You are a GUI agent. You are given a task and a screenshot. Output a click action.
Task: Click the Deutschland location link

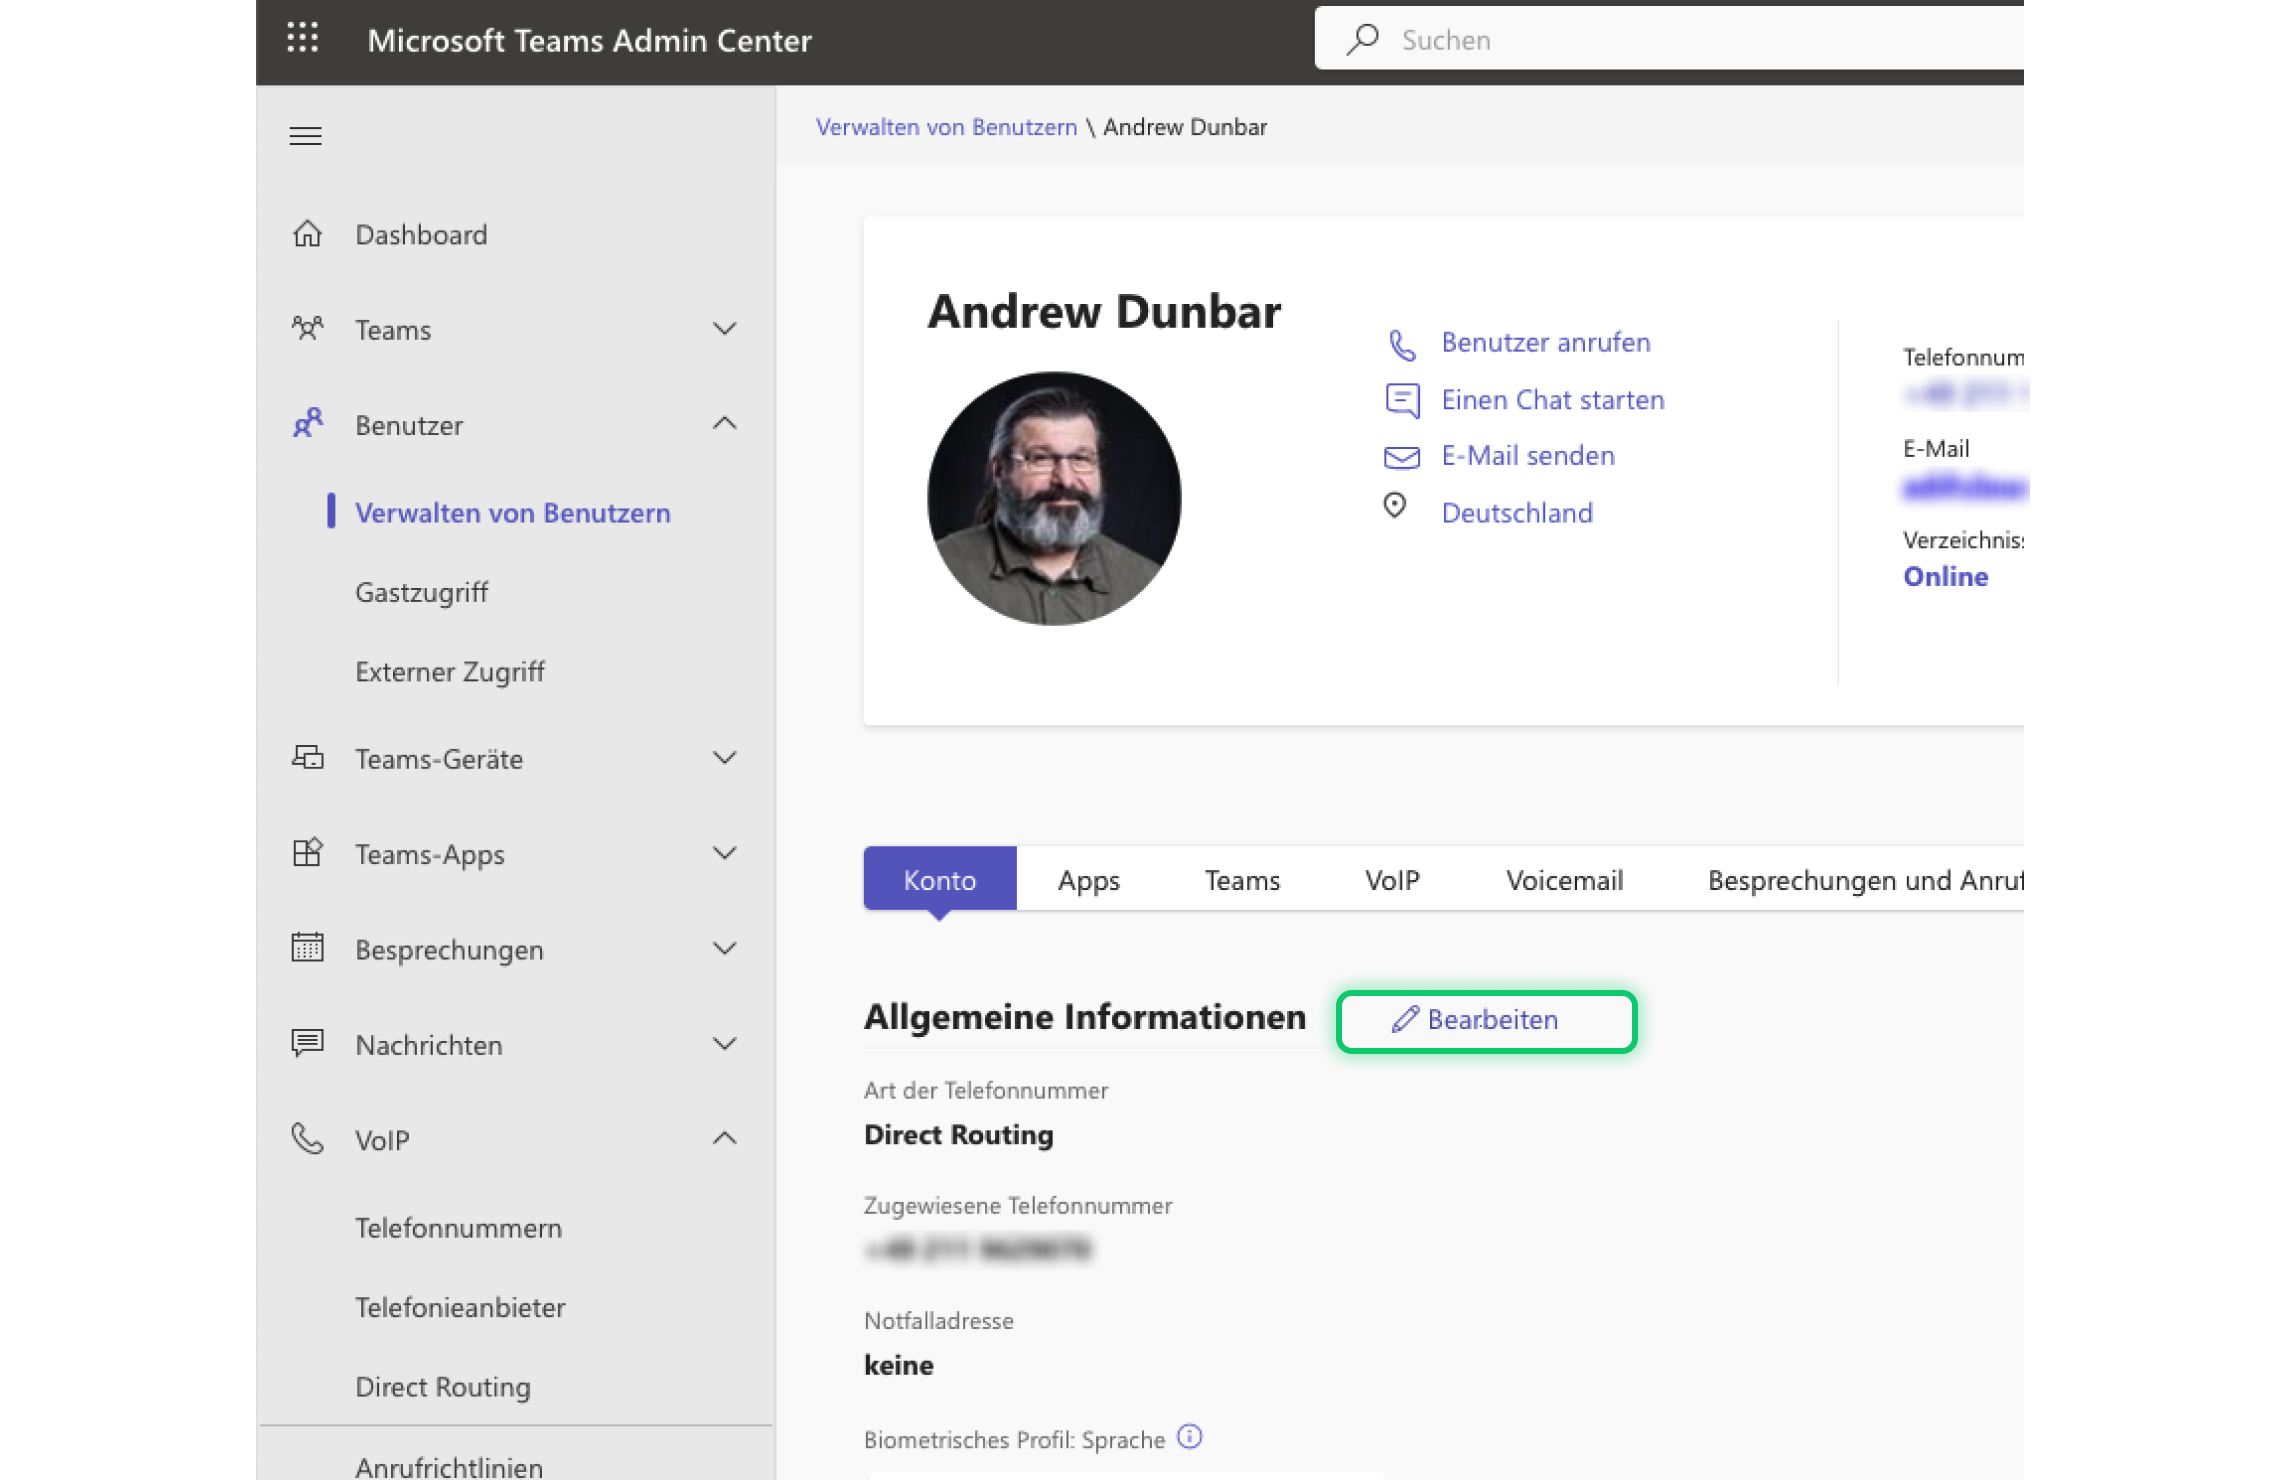(1516, 513)
